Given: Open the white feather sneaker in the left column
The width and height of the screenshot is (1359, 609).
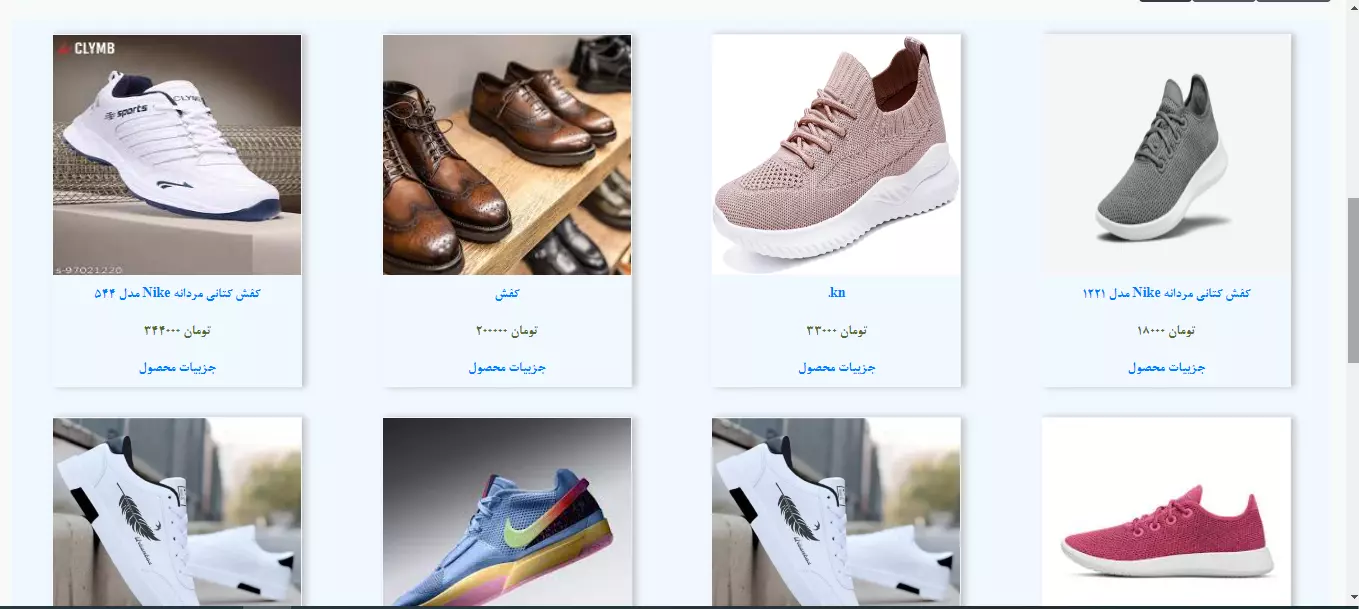Looking at the screenshot, I should [177, 513].
